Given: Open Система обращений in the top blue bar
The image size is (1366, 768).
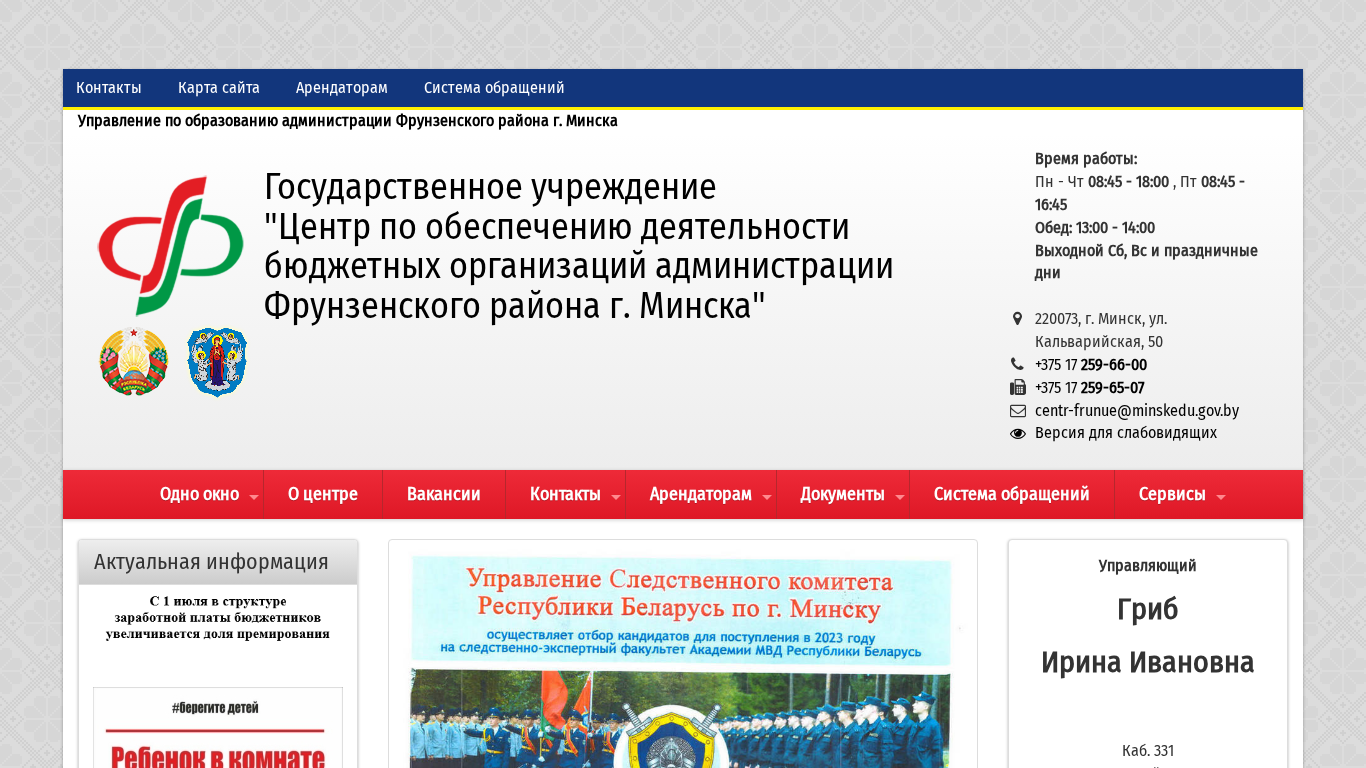Looking at the screenshot, I should [494, 88].
